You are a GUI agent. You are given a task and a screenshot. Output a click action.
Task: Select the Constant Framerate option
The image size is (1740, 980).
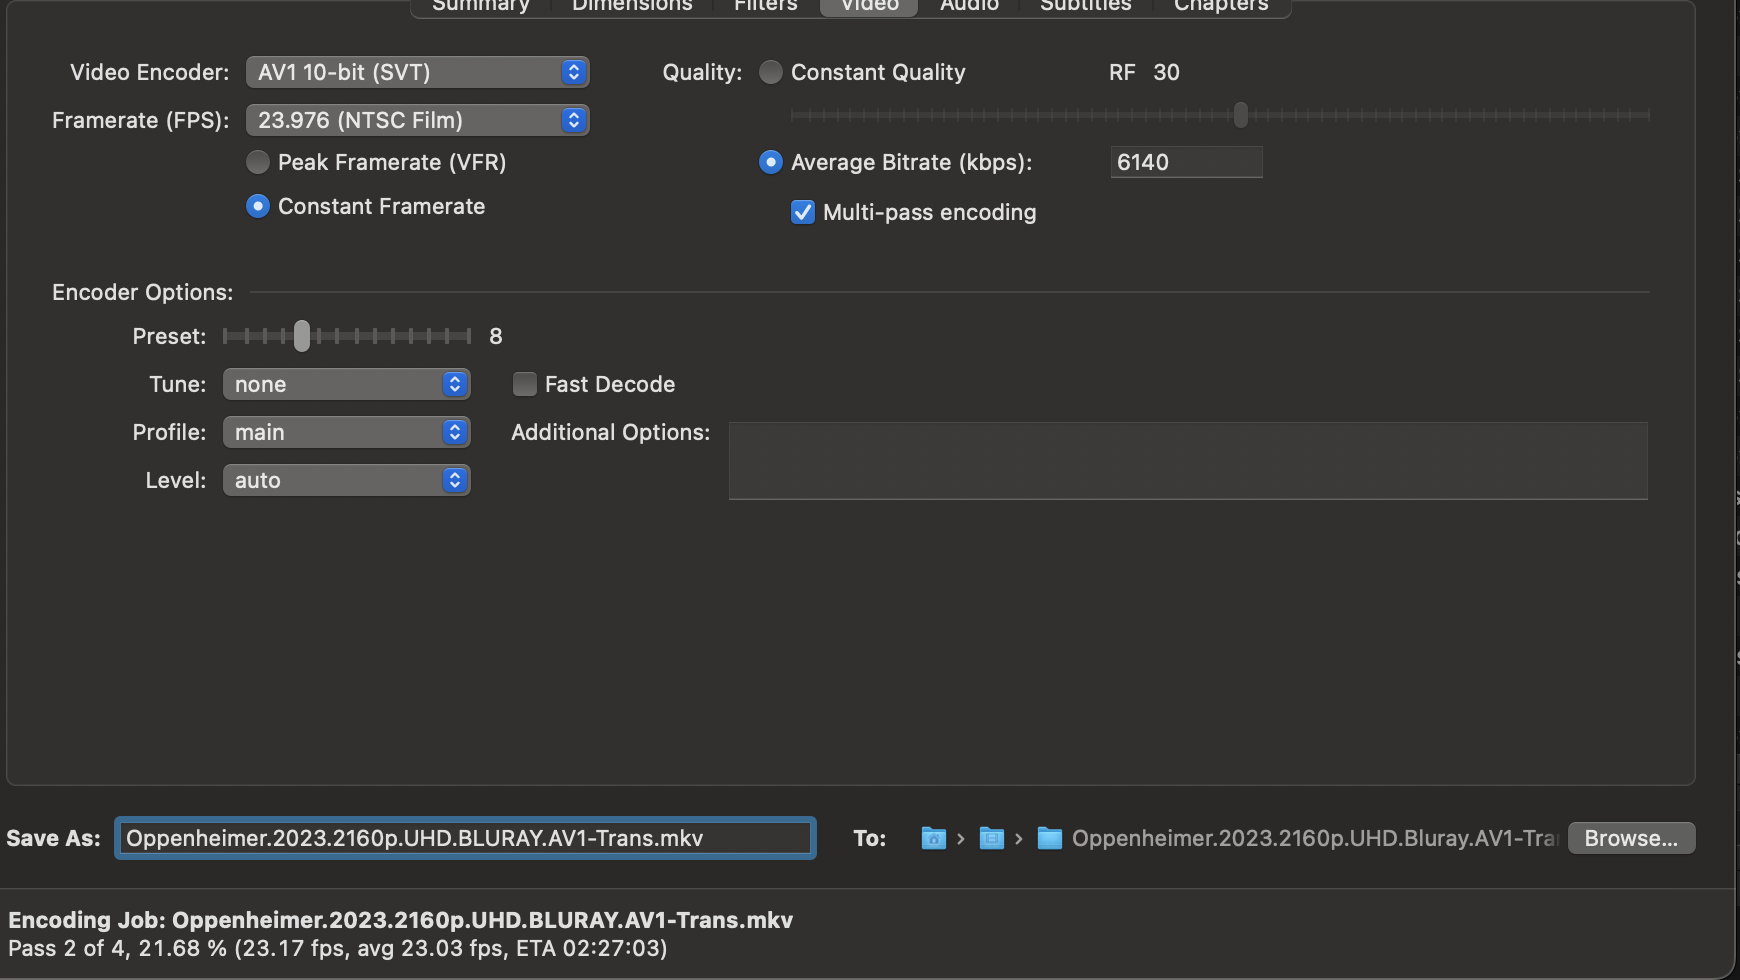pyautogui.click(x=258, y=206)
